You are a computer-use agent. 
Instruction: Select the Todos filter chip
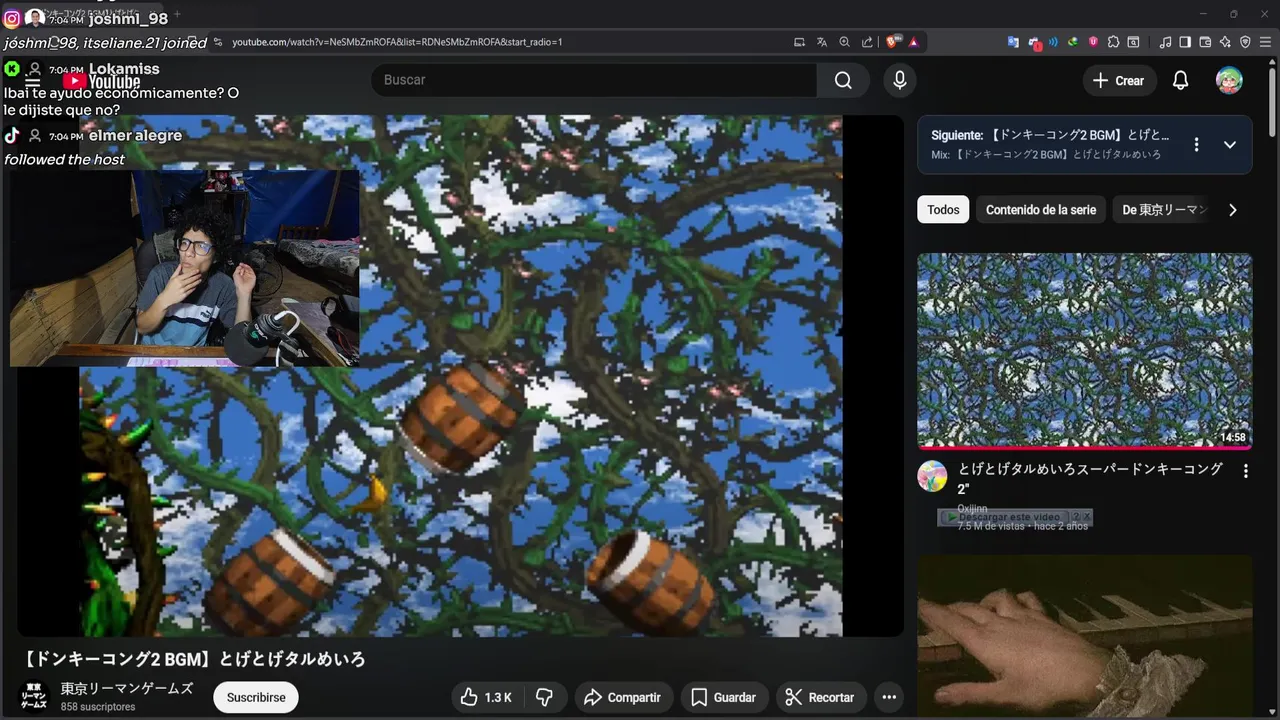(943, 210)
